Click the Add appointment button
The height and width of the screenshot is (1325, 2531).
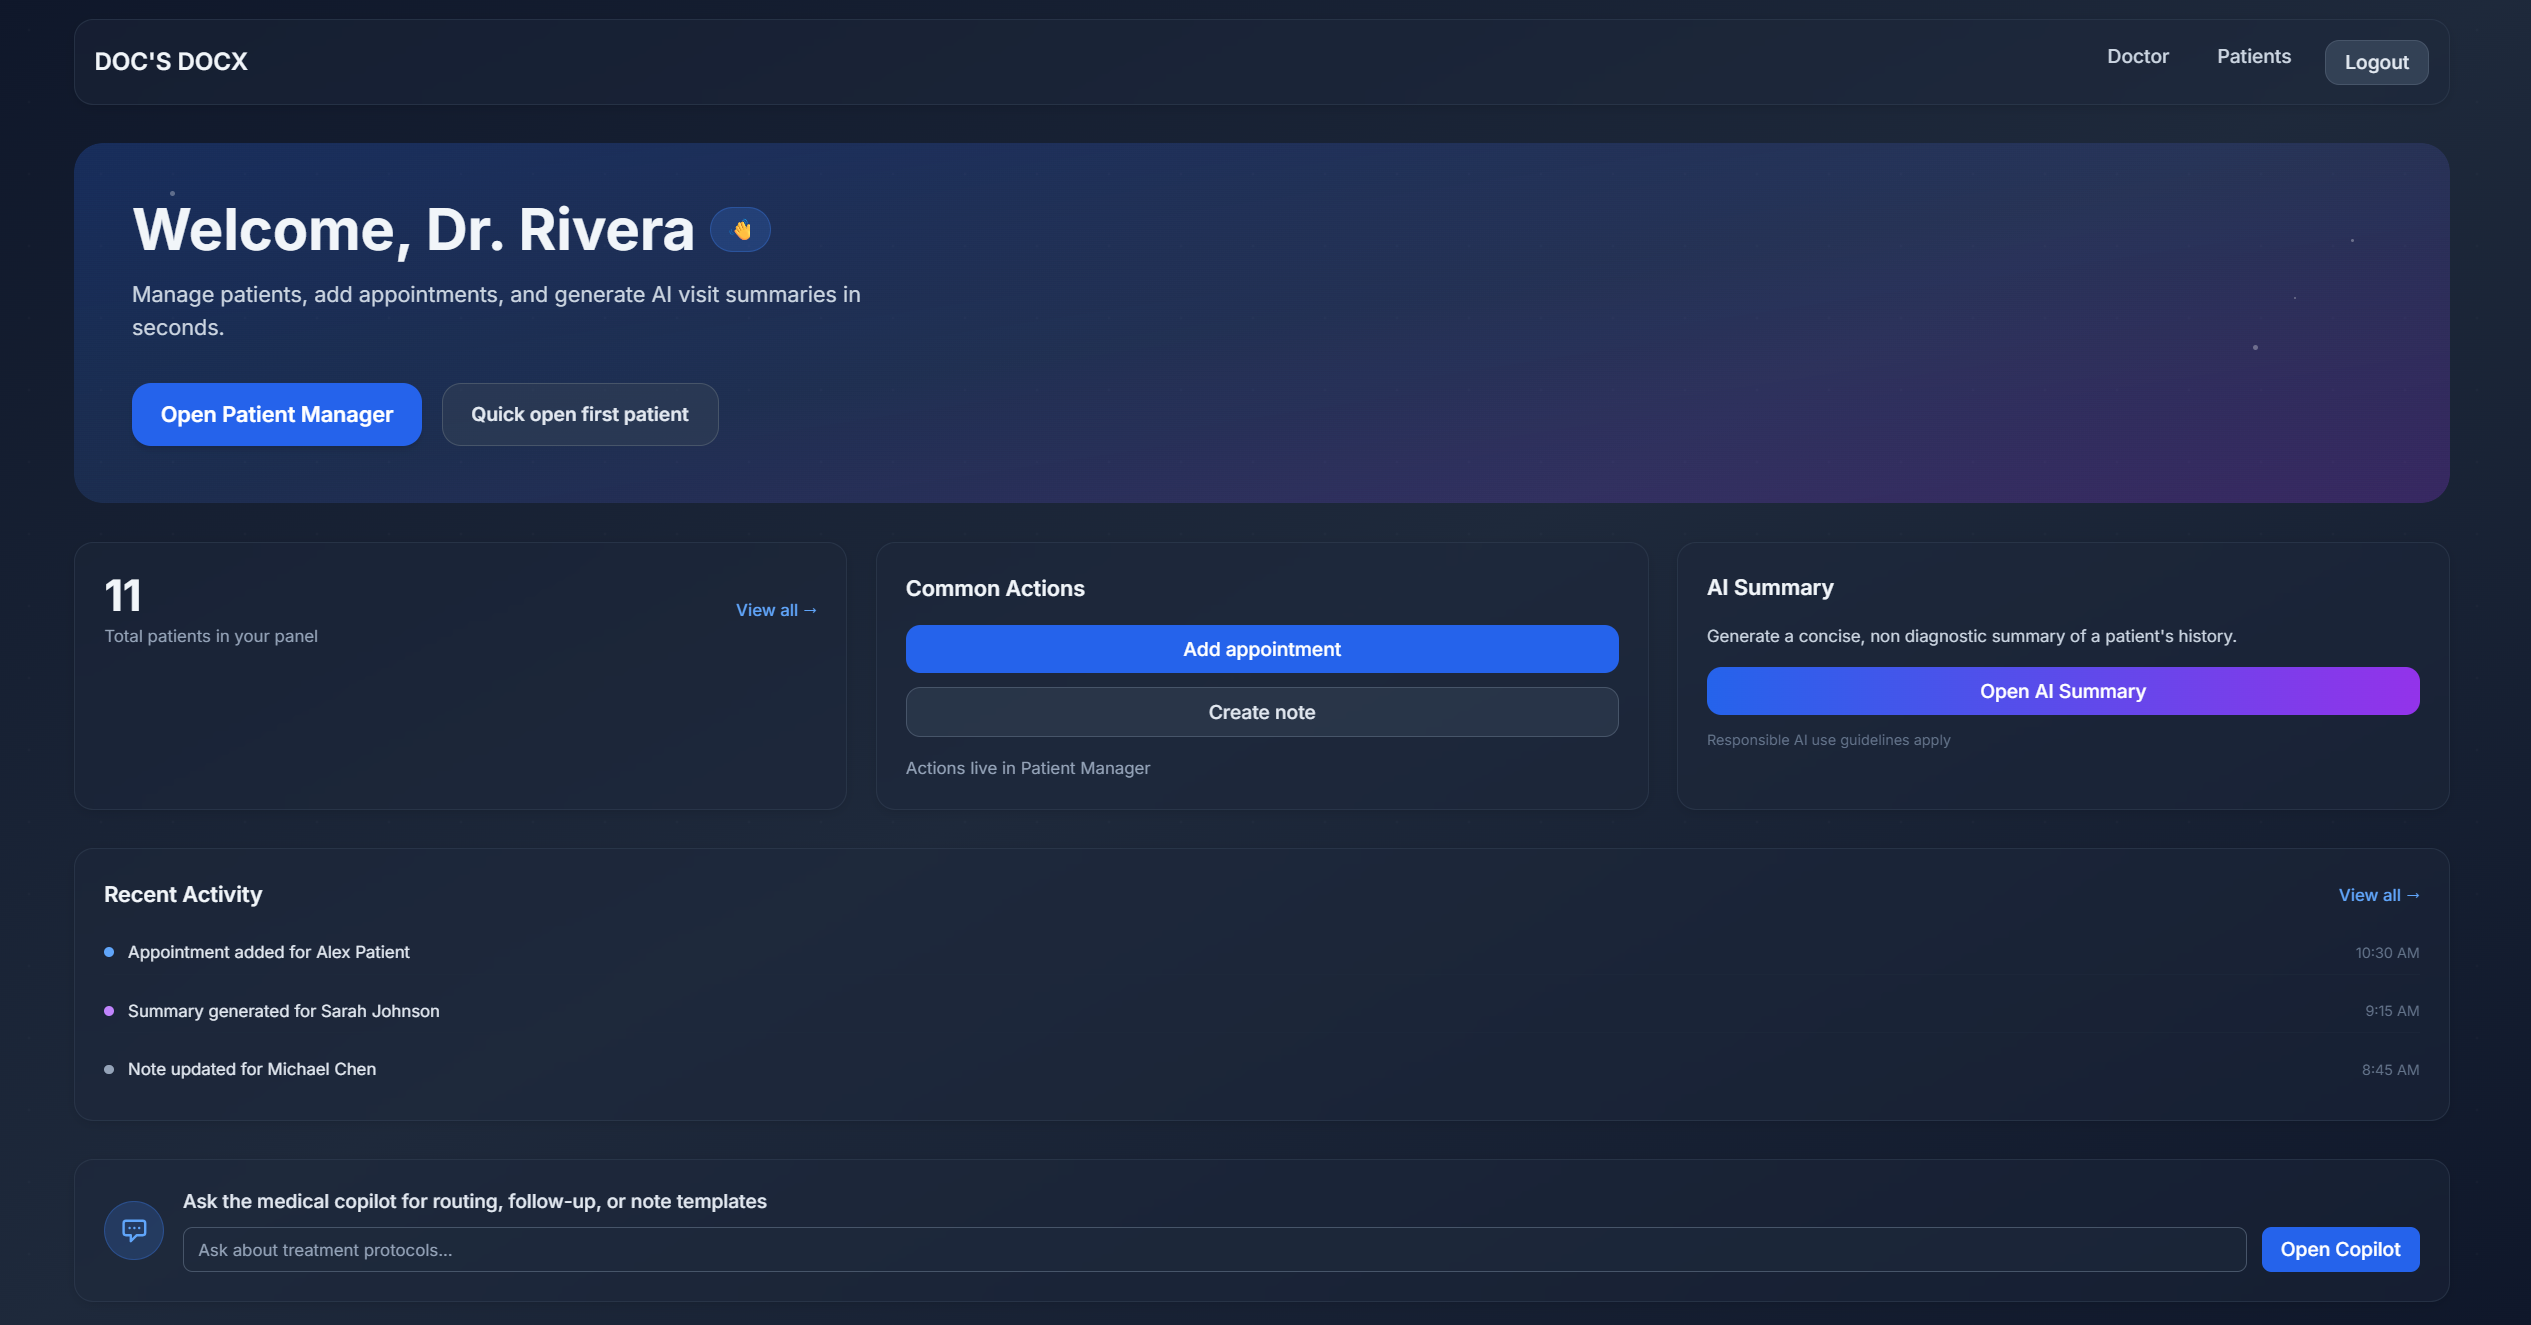[x=1261, y=649]
